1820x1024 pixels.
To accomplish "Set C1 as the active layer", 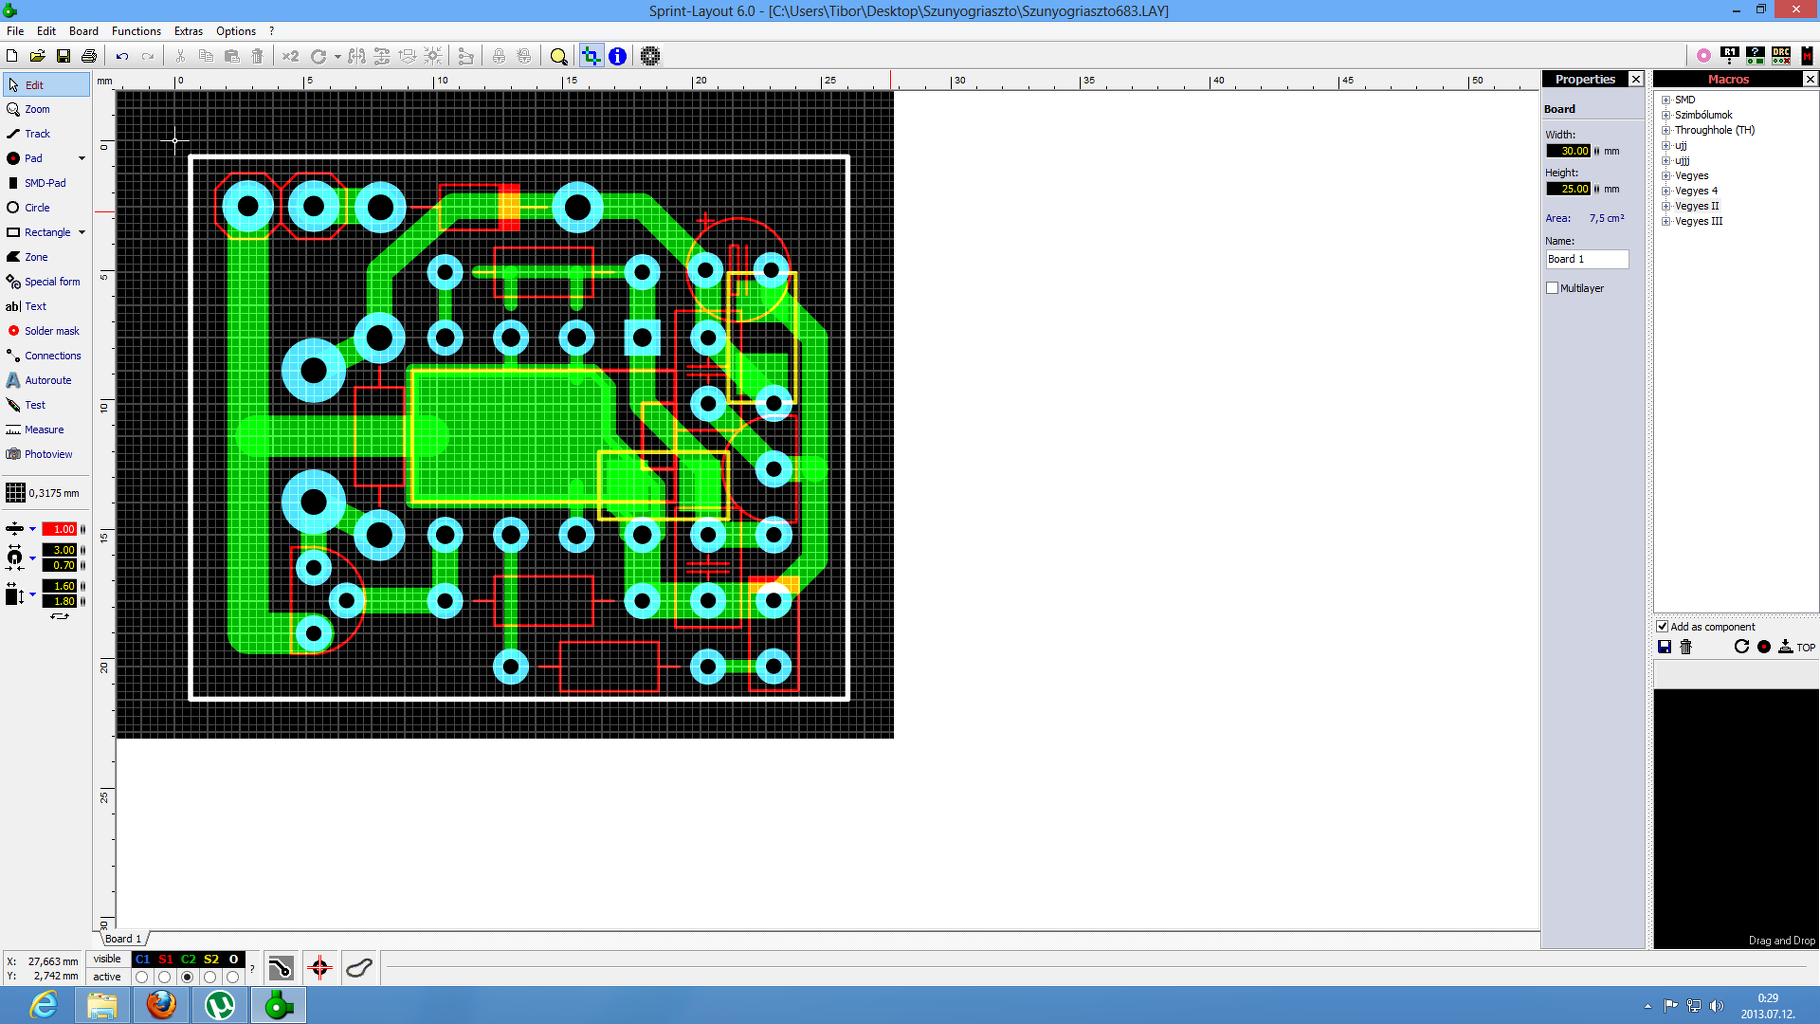I will [x=142, y=977].
